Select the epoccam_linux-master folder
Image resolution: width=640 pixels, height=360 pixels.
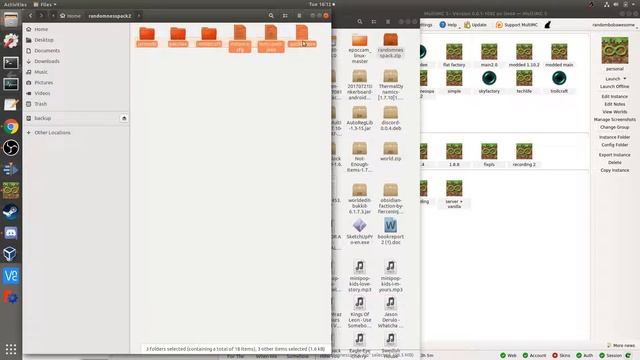pyautogui.click(x=360, y=49)
